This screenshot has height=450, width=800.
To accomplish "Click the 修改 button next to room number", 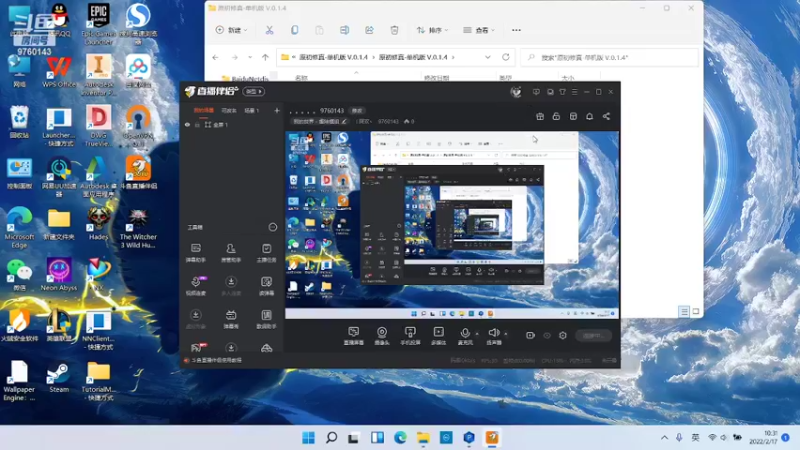I will [x=357, y=111].
